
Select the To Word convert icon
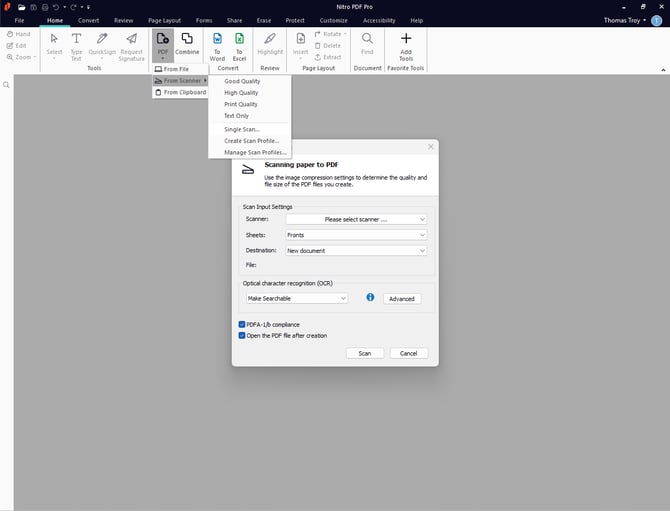[217, 39]
